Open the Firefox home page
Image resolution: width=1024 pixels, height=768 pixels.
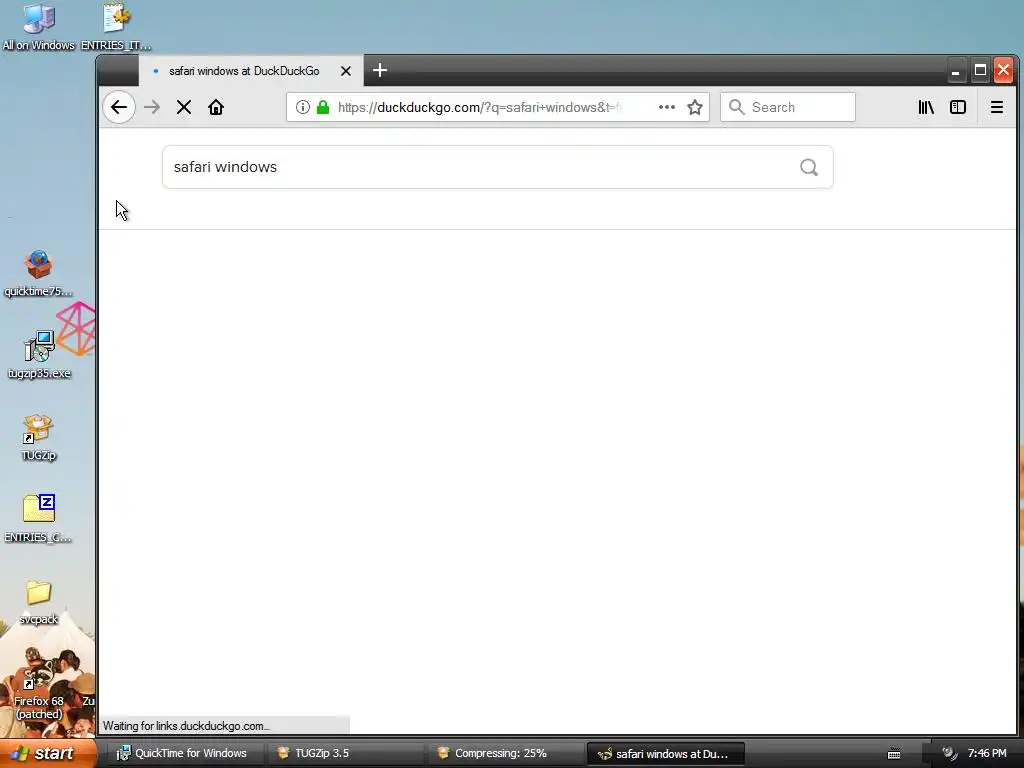tap(216, 107)
